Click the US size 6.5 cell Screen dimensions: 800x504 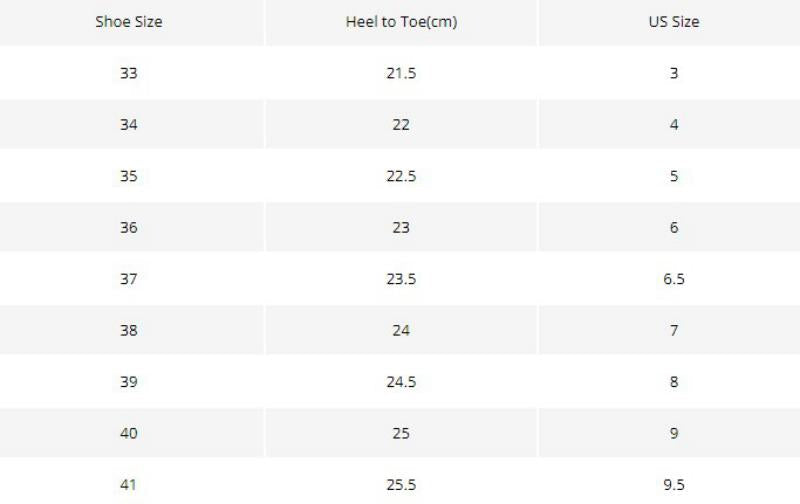tap(674, 279)
